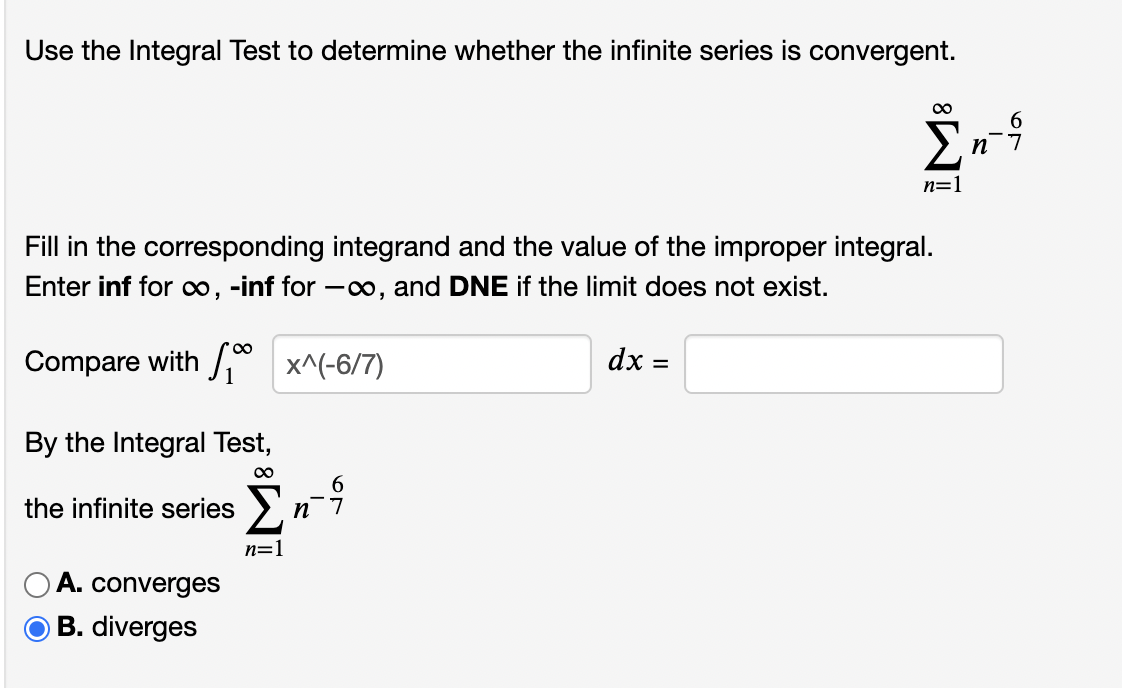Click the "B. diverges" answer label
The image size is (1122, 688).
[127, 628]
